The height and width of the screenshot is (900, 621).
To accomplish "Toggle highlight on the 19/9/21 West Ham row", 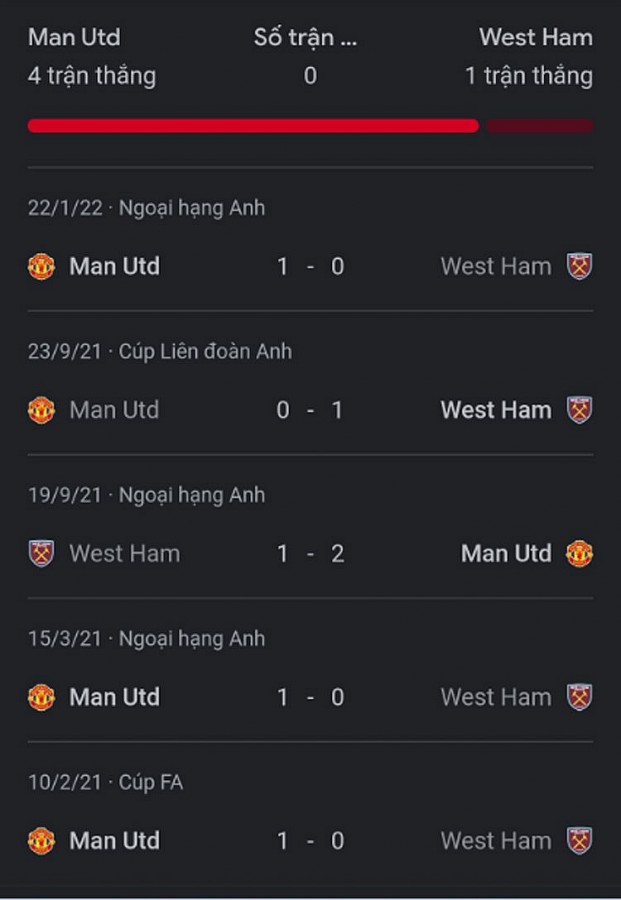I will pyautogui.click(x=310, y=553).
